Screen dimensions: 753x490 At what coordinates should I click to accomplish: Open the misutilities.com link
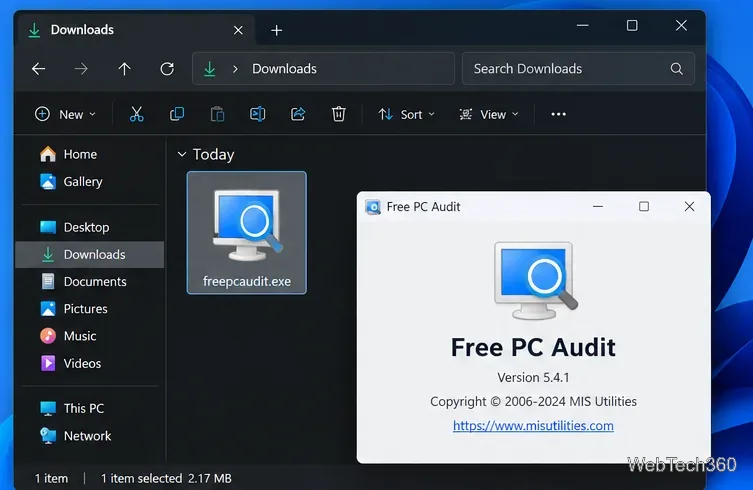tap(533, 426)
